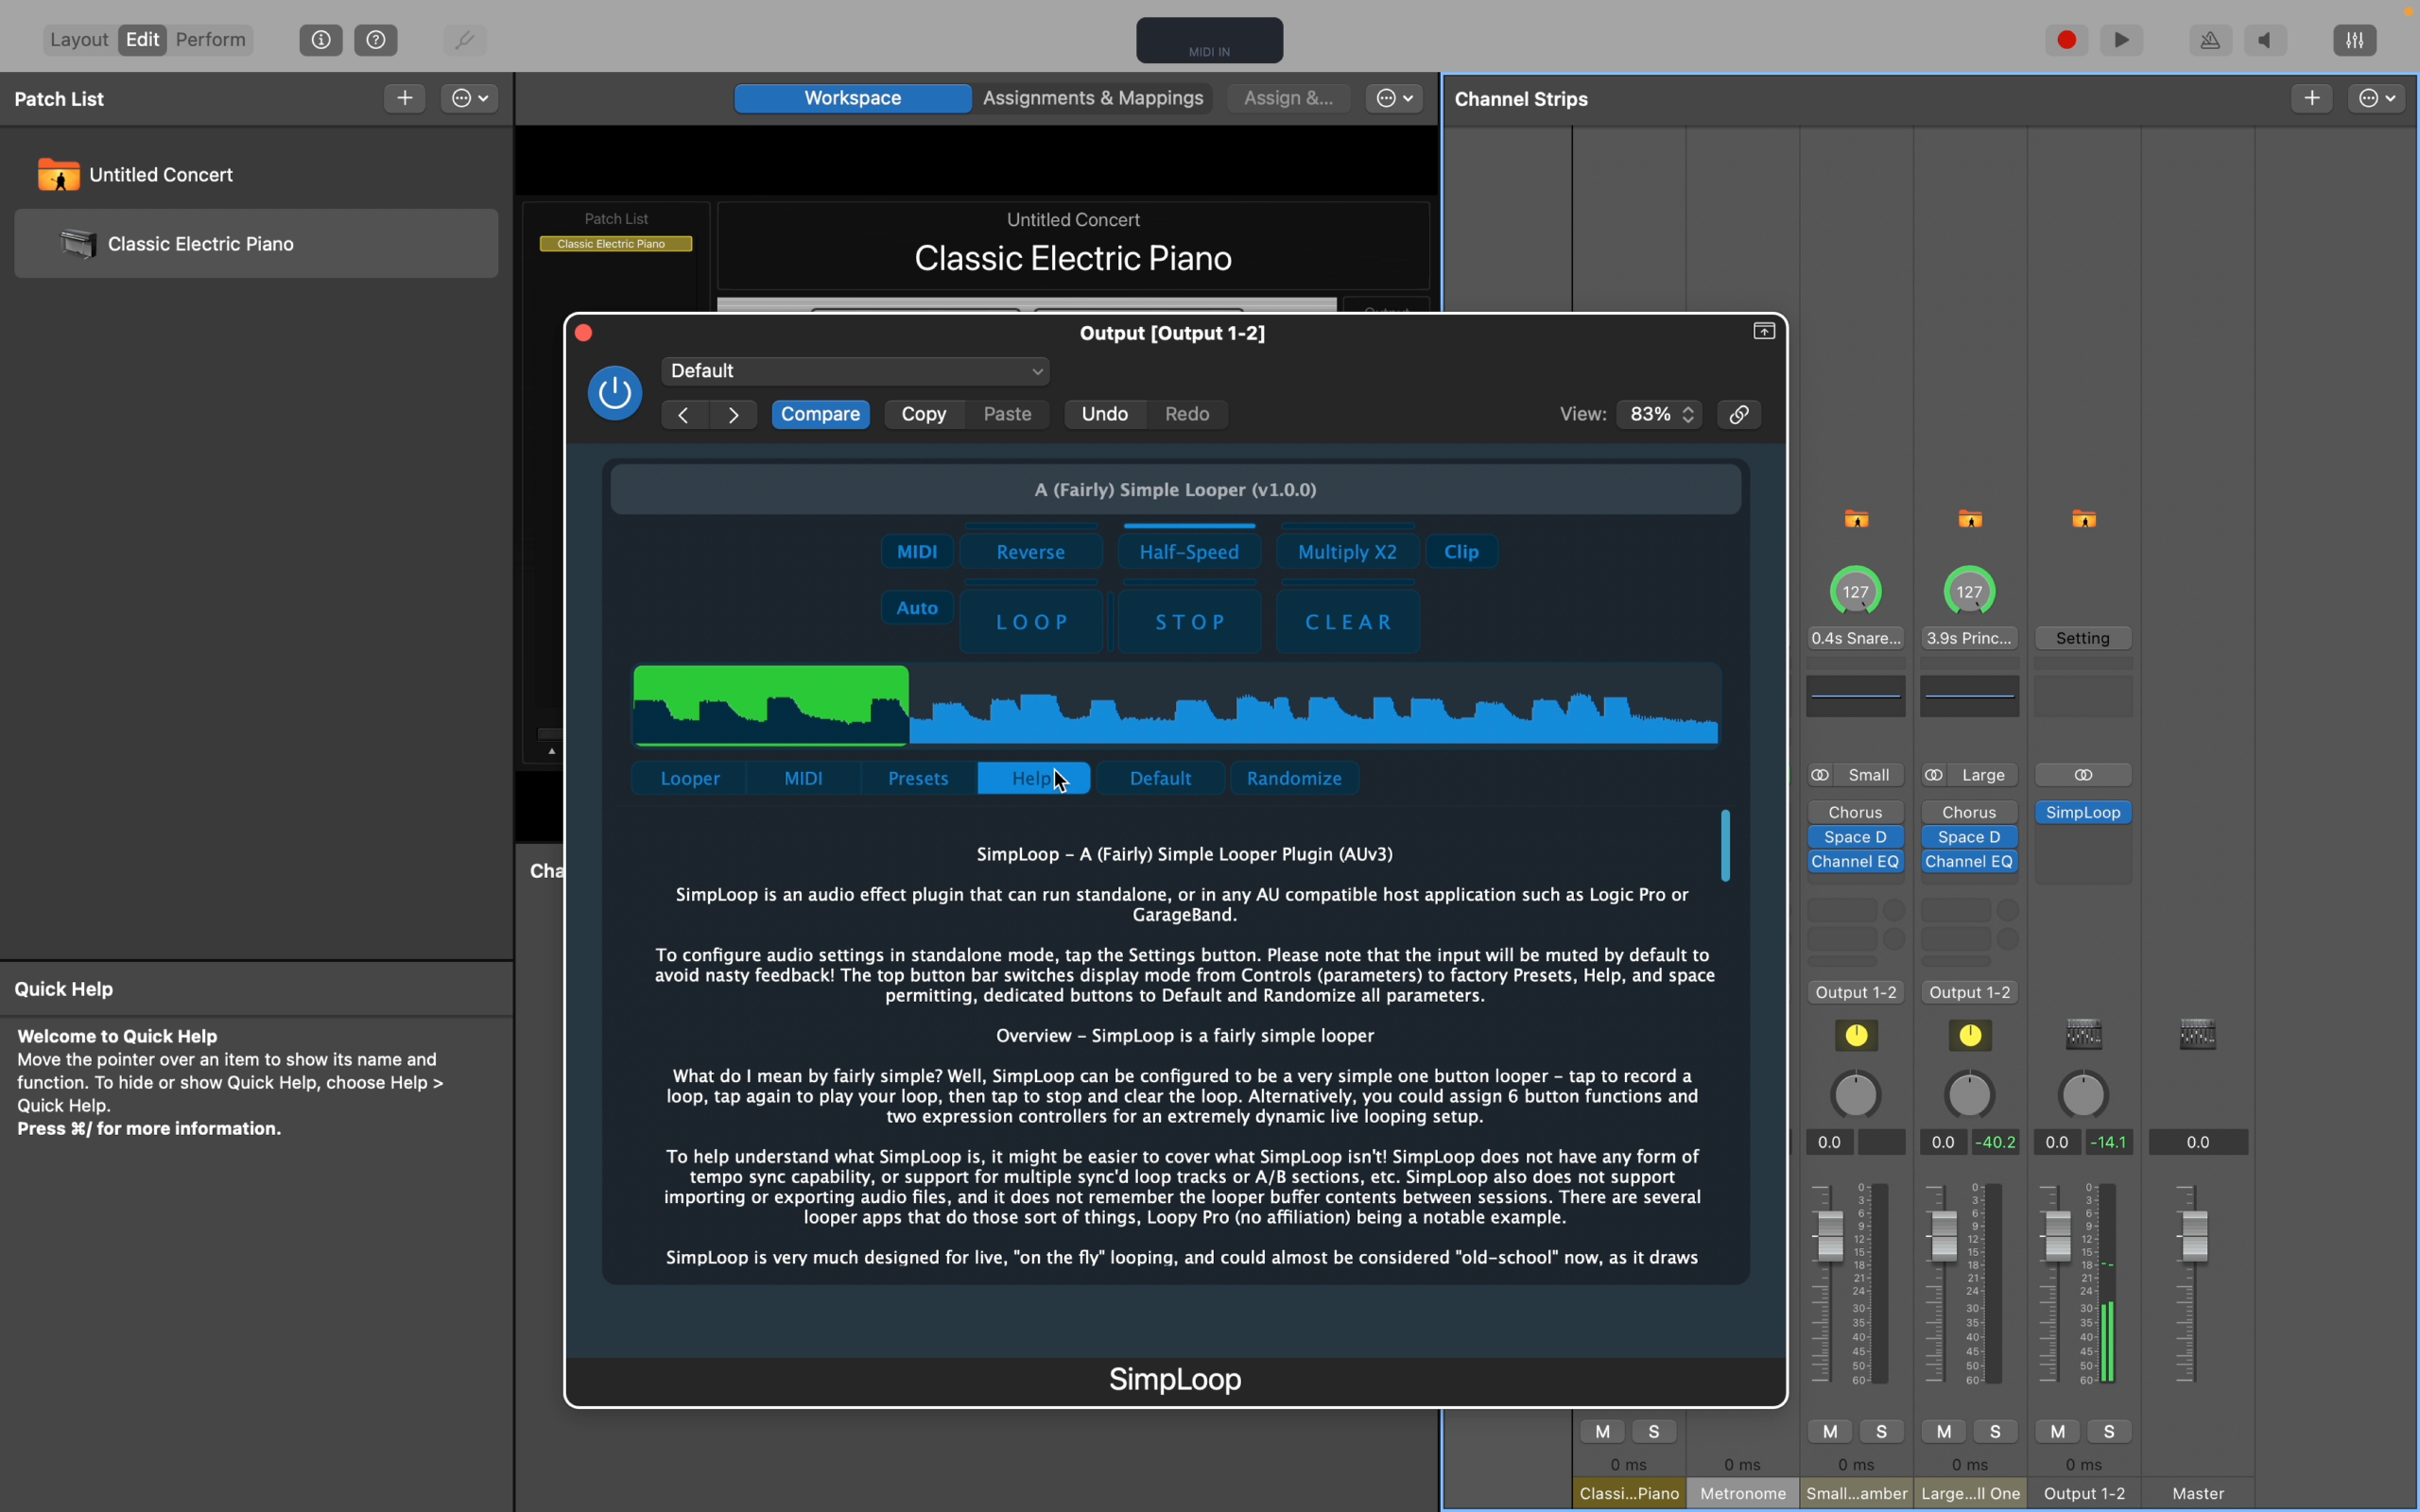Open Setting menu on Output 1-2 strip
Viewport: 2420px width, 1512px height.
click(x=2084, y=638)
